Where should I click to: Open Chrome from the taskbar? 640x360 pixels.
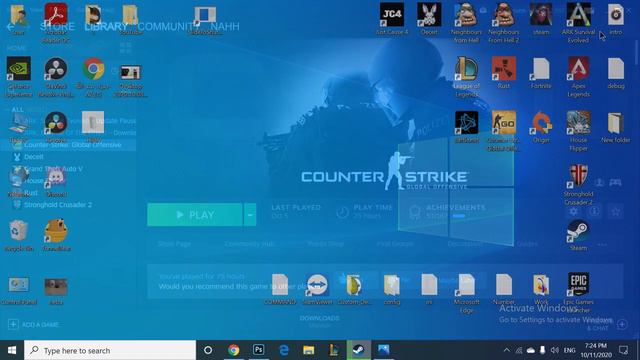tap(233, 350)
